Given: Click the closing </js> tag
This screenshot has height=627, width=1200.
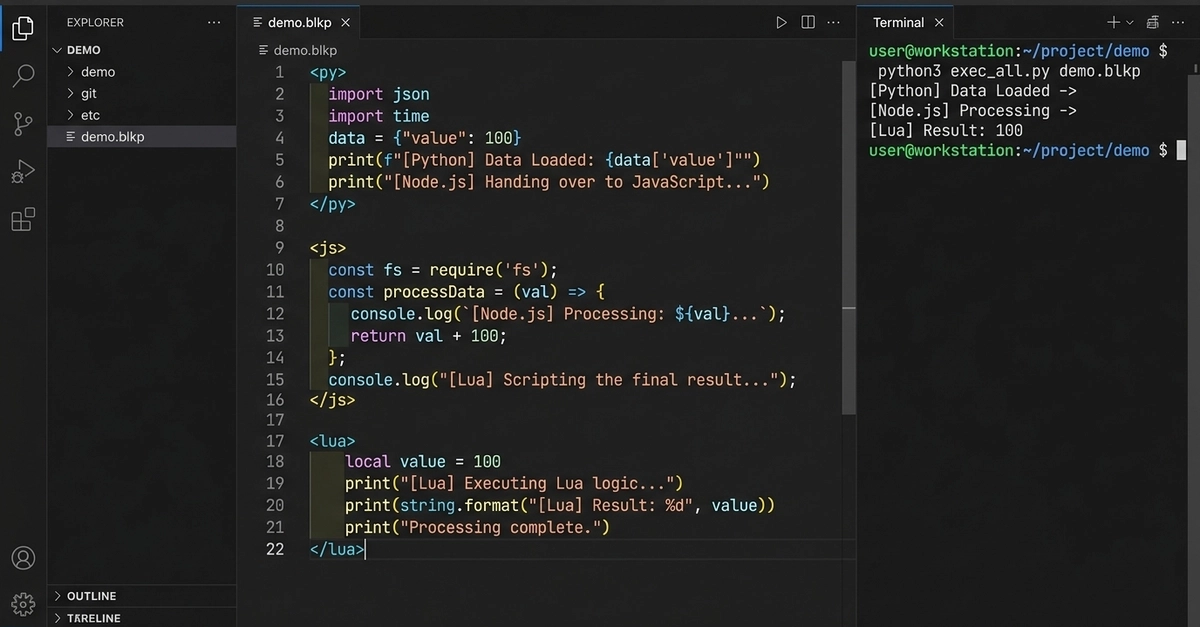Looking at the screenshot, I should pyautogui.click(x=333, y=400).
